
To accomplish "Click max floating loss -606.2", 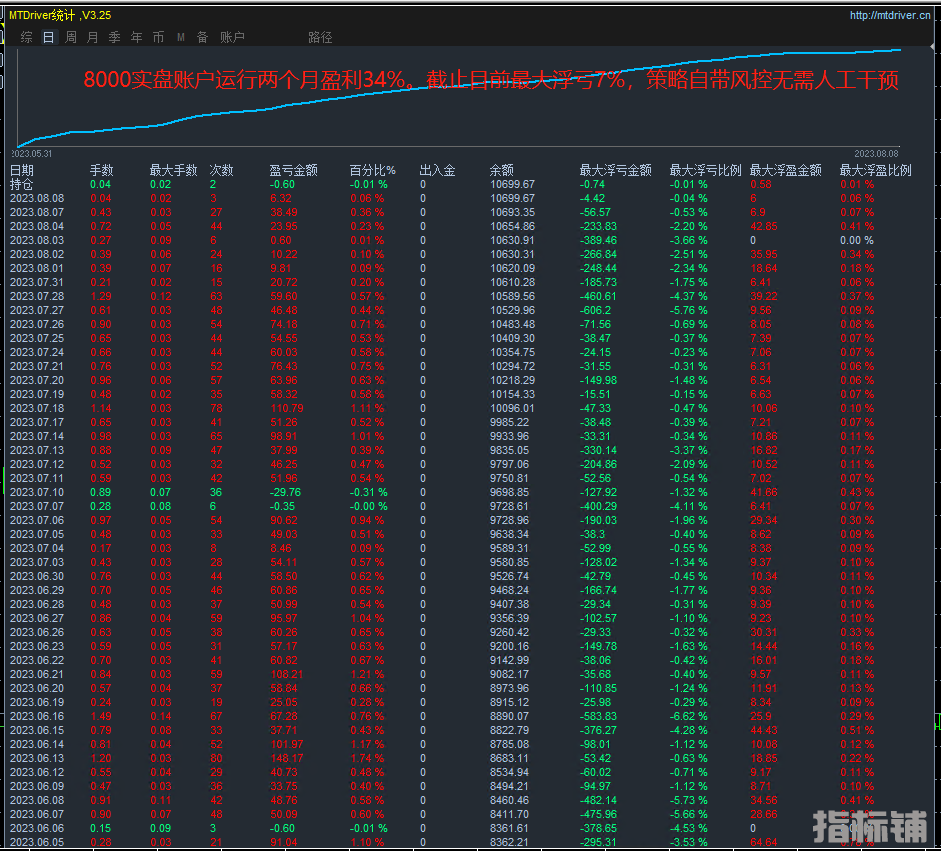I will [x=595, y=310].
